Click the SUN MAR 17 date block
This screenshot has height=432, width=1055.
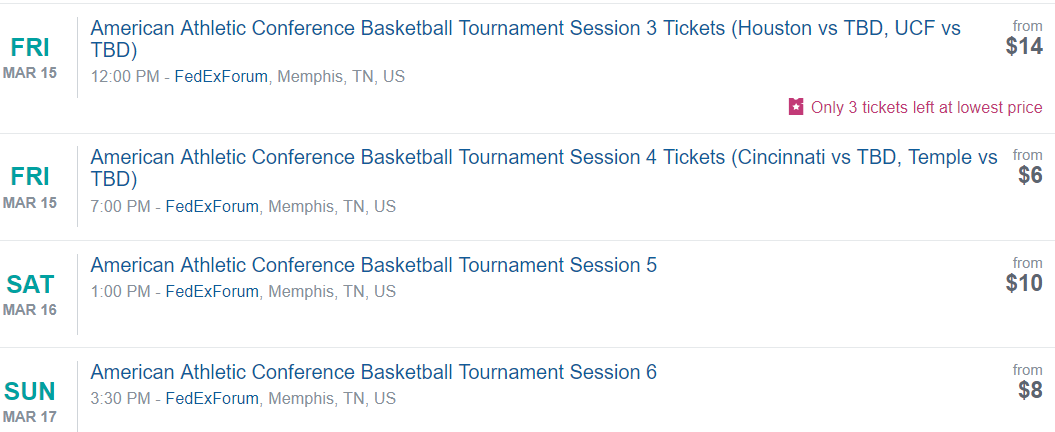pyautogui.click(x=30, y=402)
